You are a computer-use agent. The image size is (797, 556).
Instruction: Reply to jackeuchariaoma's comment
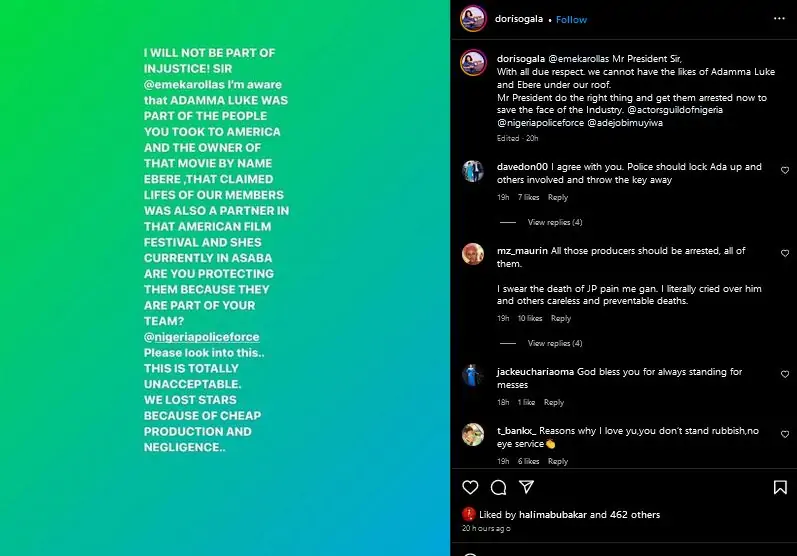pyautogui.click(x=553, y=402)
